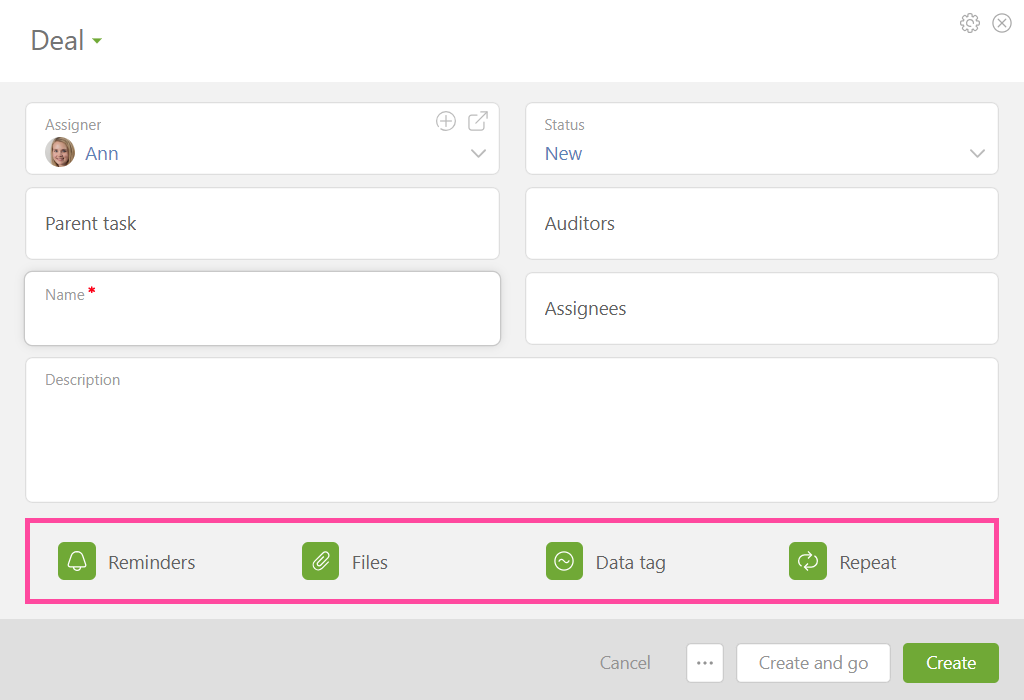Click the plus icon in the Assigner field
Image resolution: width=1024 pixels, height=700 pixels.
pos(446,121)
